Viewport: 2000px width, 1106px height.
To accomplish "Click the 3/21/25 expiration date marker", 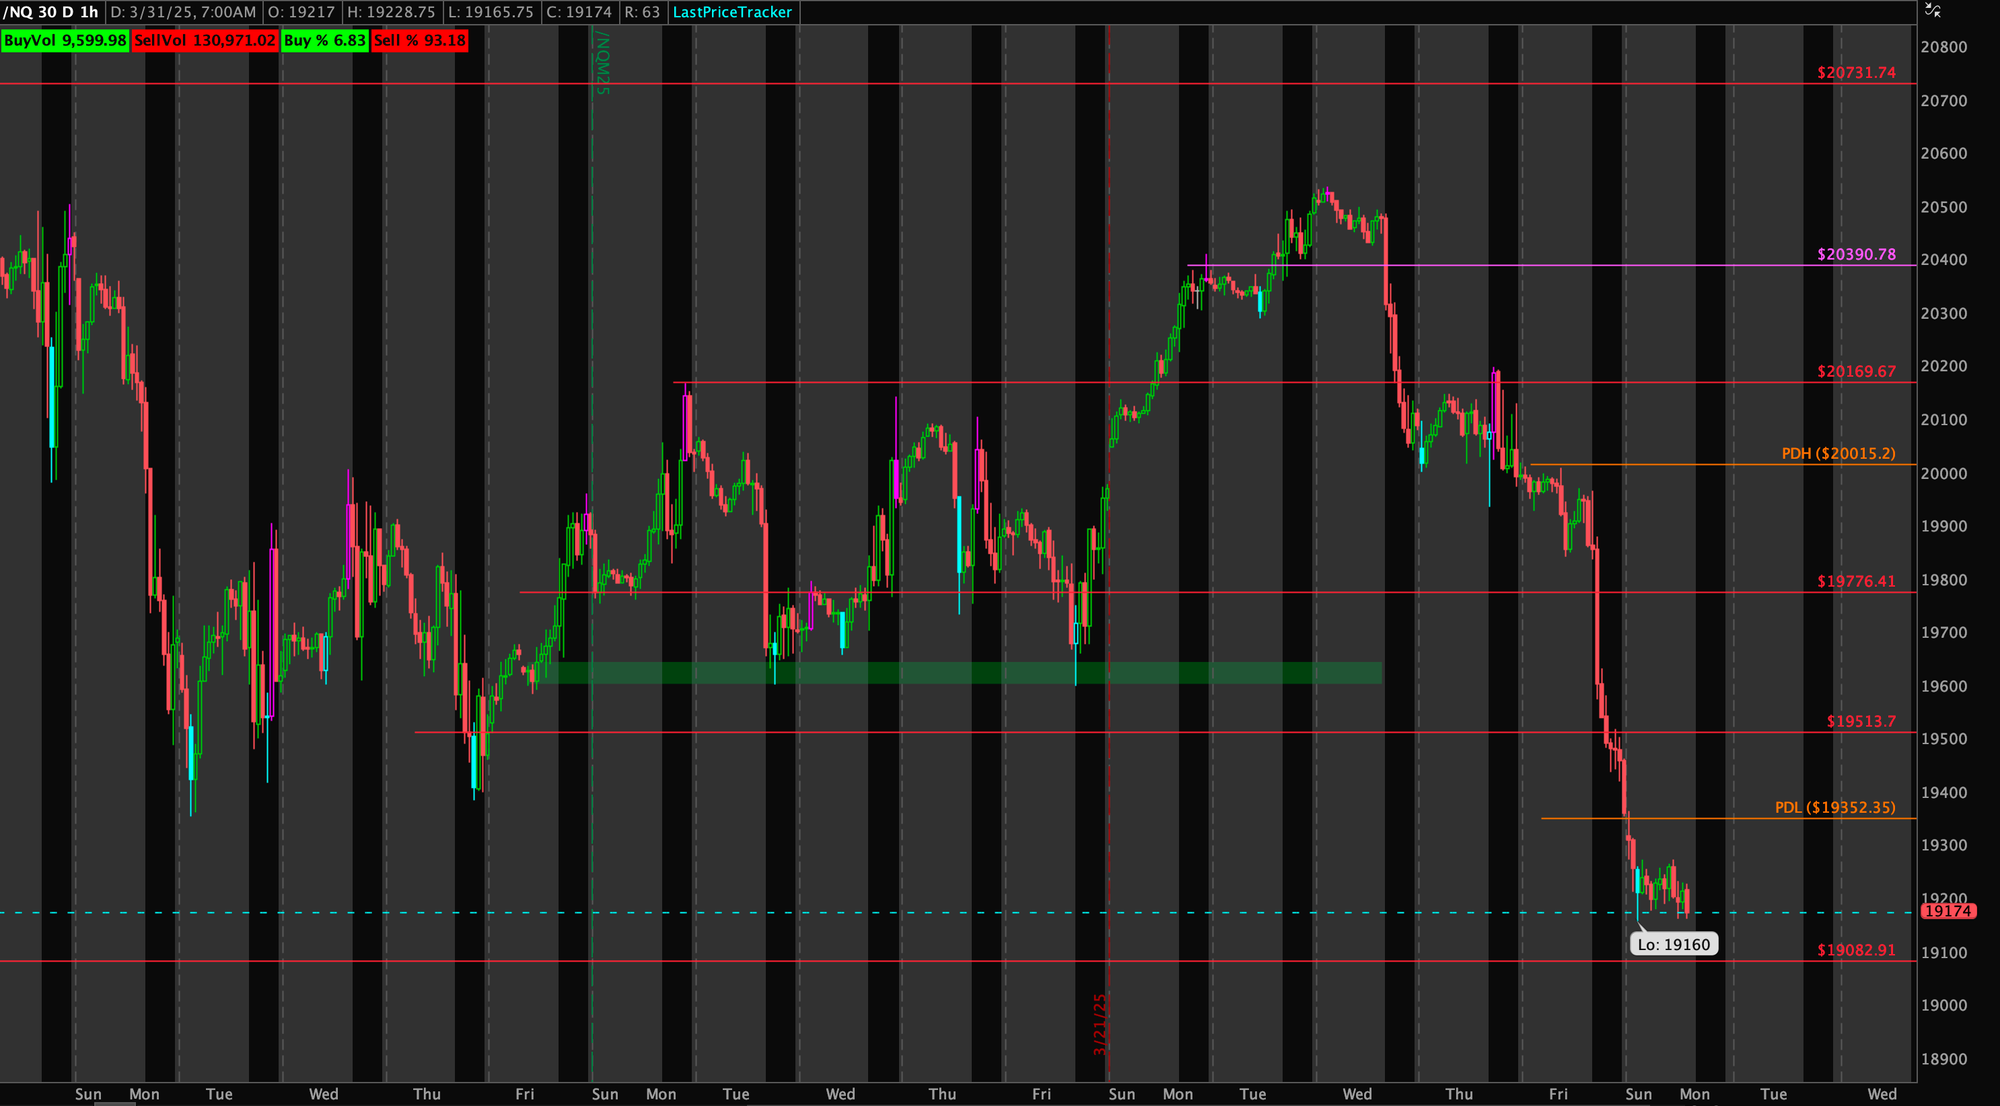I will click(x=1100, y=1023).
